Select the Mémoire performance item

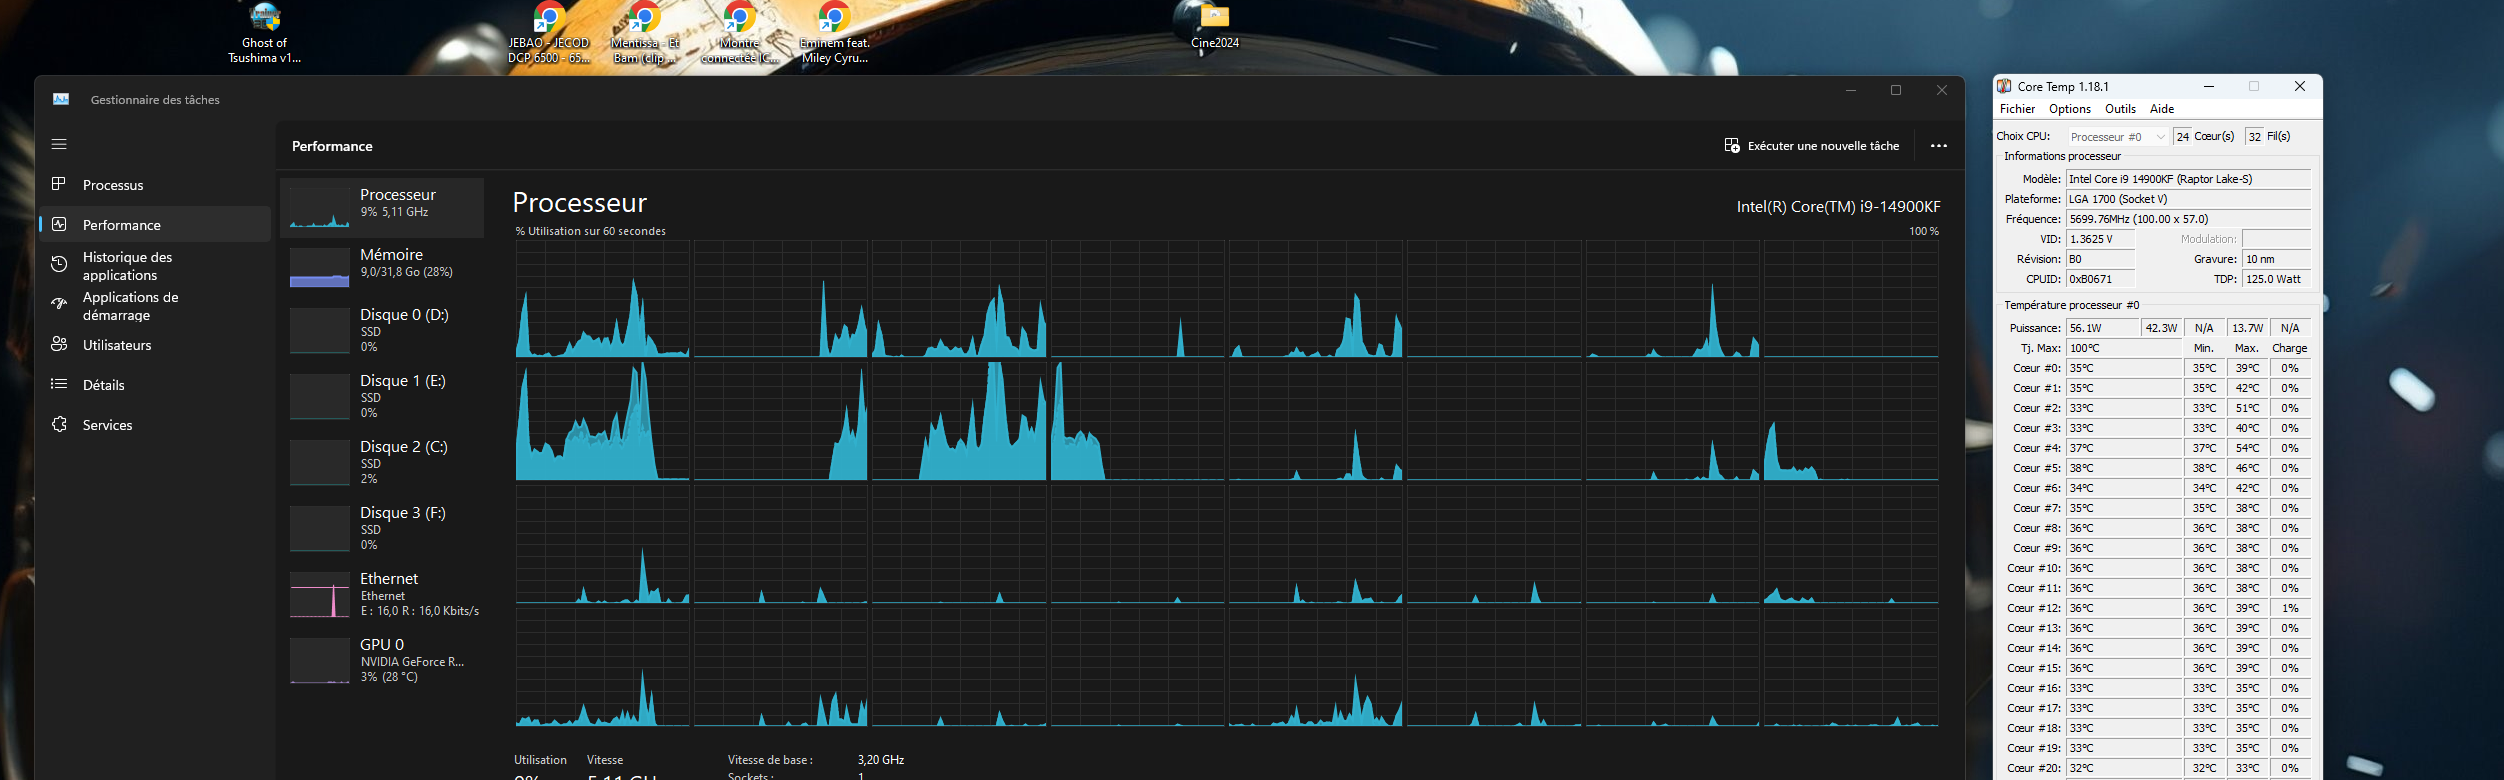(382, 268)
